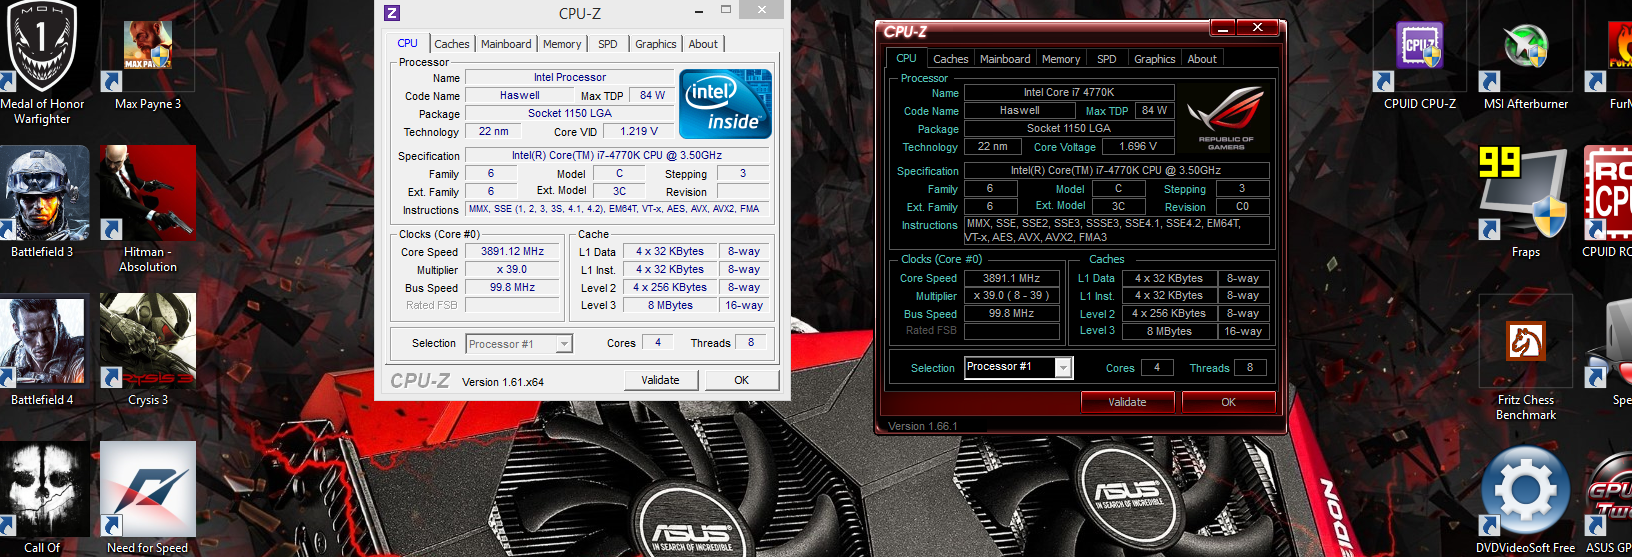
Task: Click Core VID value 1.219 V
Action: (639, 131)
